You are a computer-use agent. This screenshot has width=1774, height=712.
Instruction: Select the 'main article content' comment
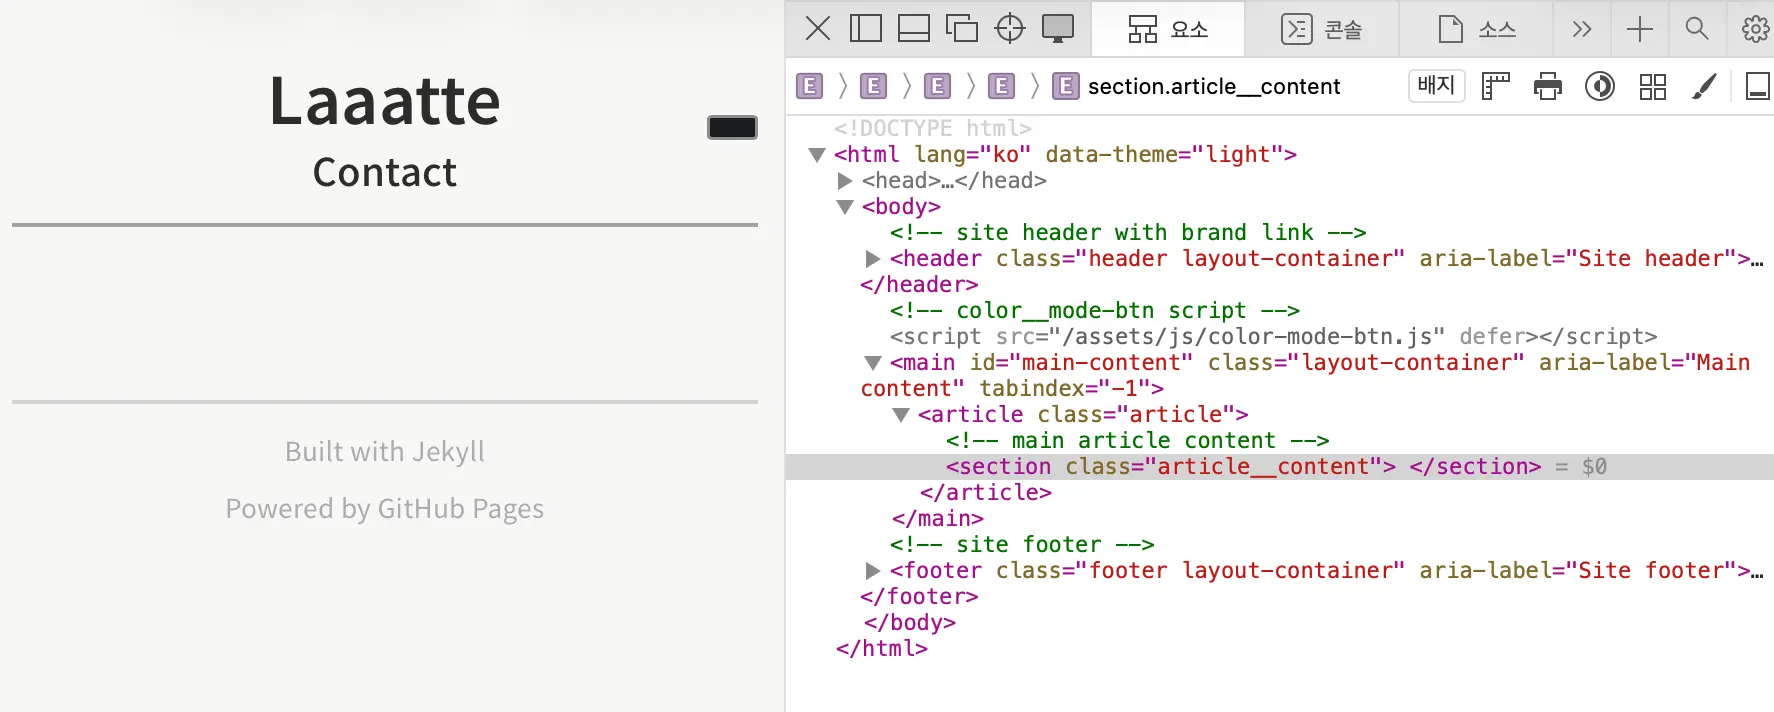coord(1138,441)
